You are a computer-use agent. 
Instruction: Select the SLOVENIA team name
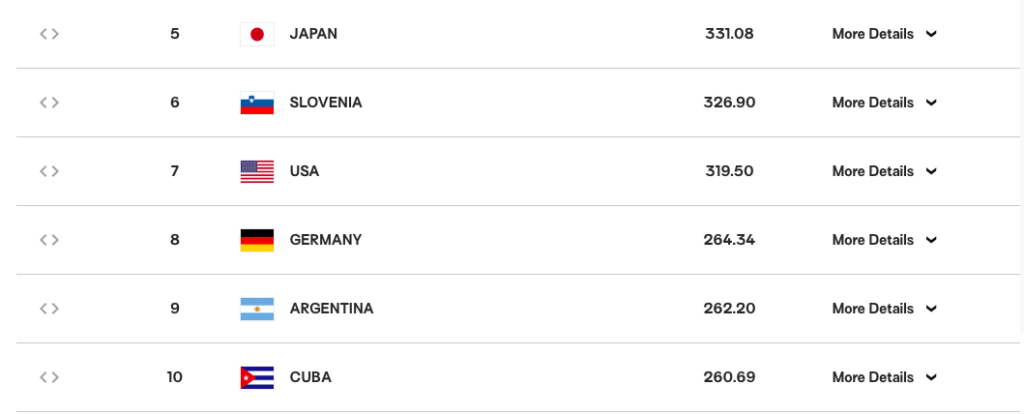(326, 103)
